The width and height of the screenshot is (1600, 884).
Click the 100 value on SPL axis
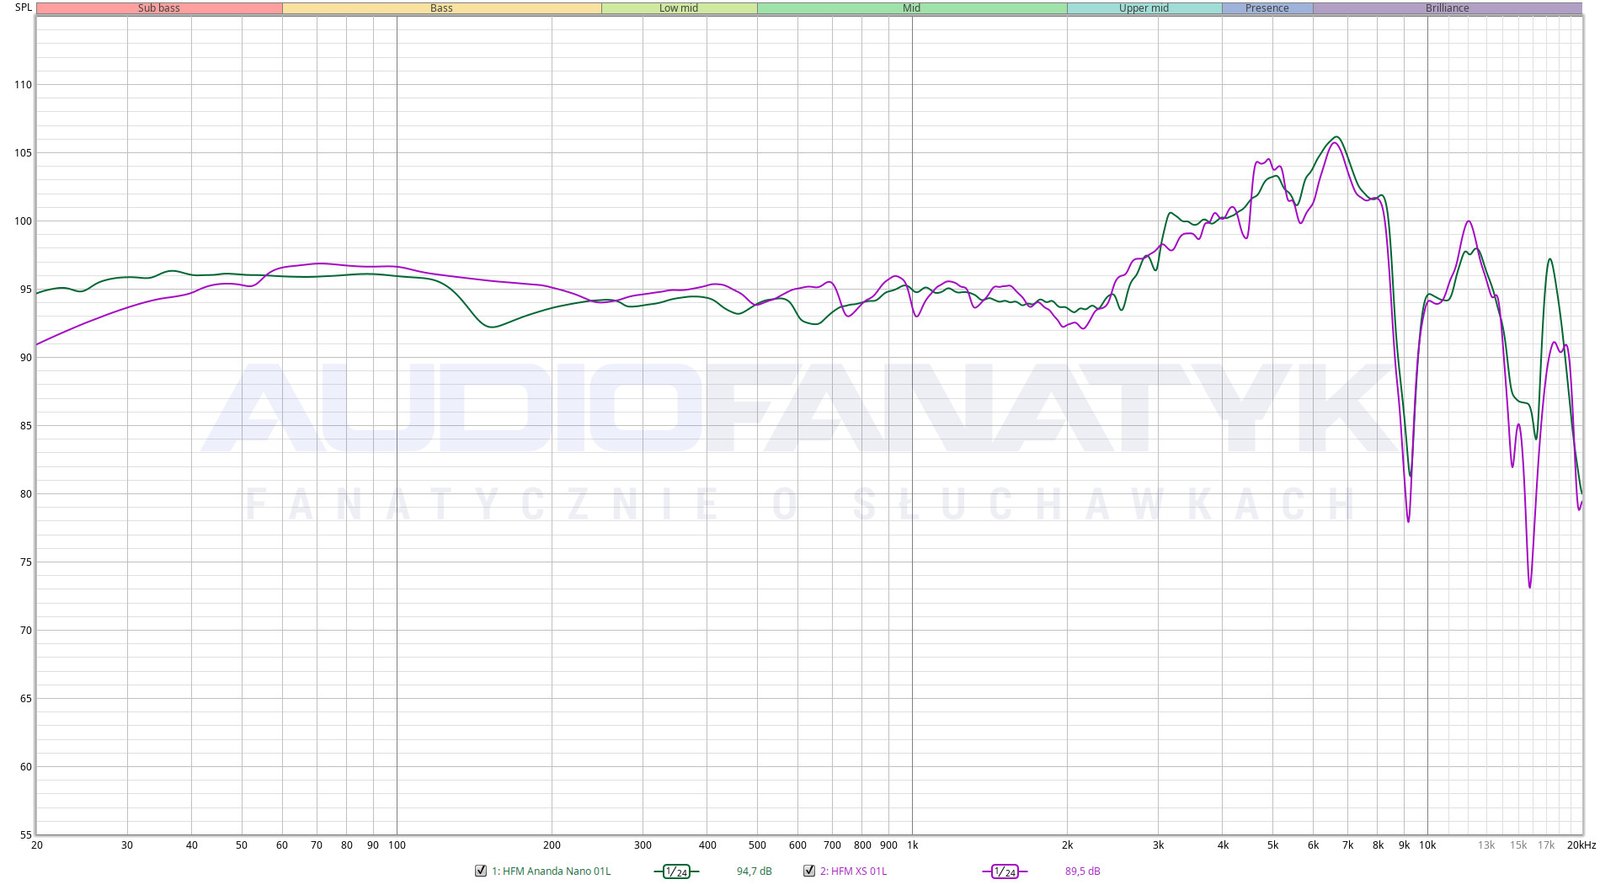[23, 221]
